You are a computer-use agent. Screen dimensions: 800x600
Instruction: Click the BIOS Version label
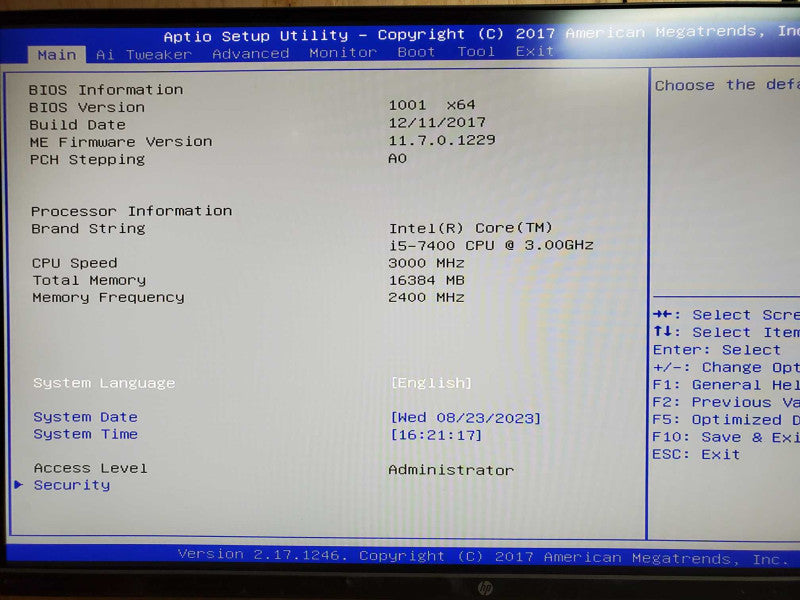(x=87, y=107)
